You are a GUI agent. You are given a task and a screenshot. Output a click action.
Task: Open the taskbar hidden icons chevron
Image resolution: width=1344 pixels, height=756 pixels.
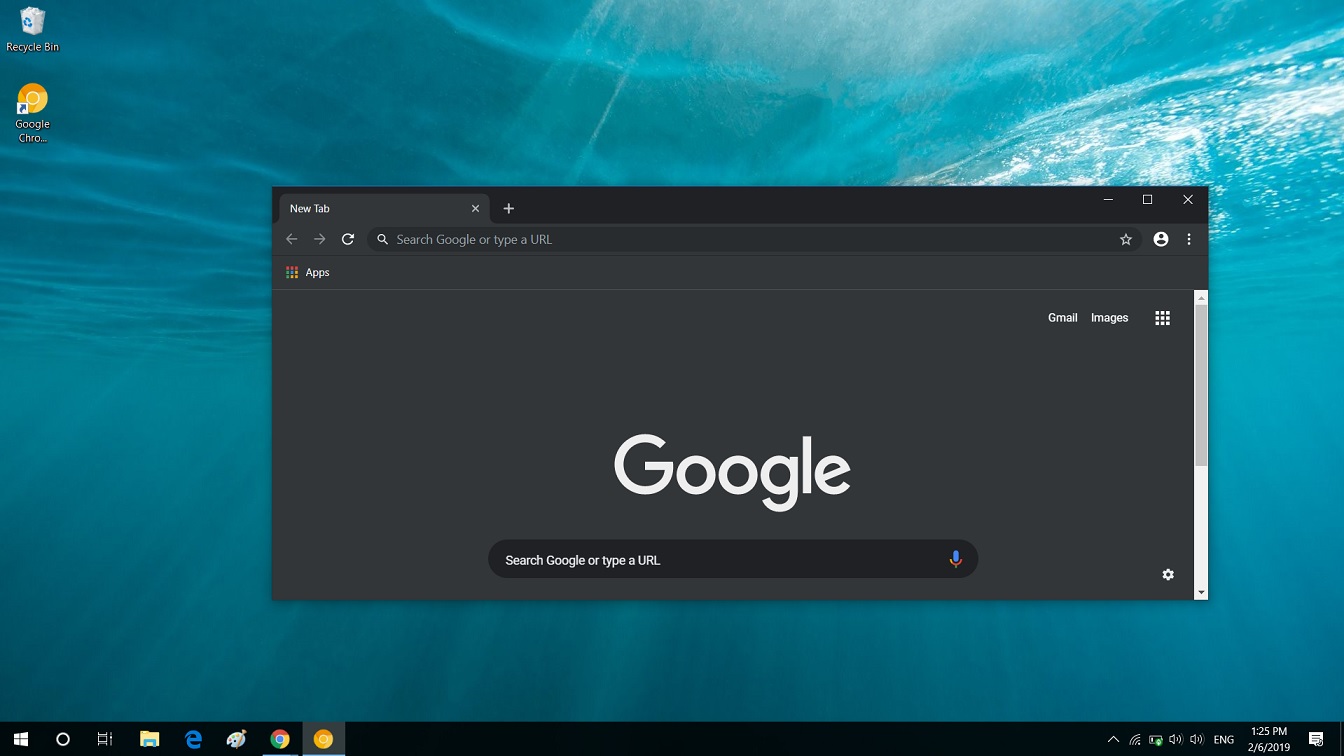pos(1113,739)
